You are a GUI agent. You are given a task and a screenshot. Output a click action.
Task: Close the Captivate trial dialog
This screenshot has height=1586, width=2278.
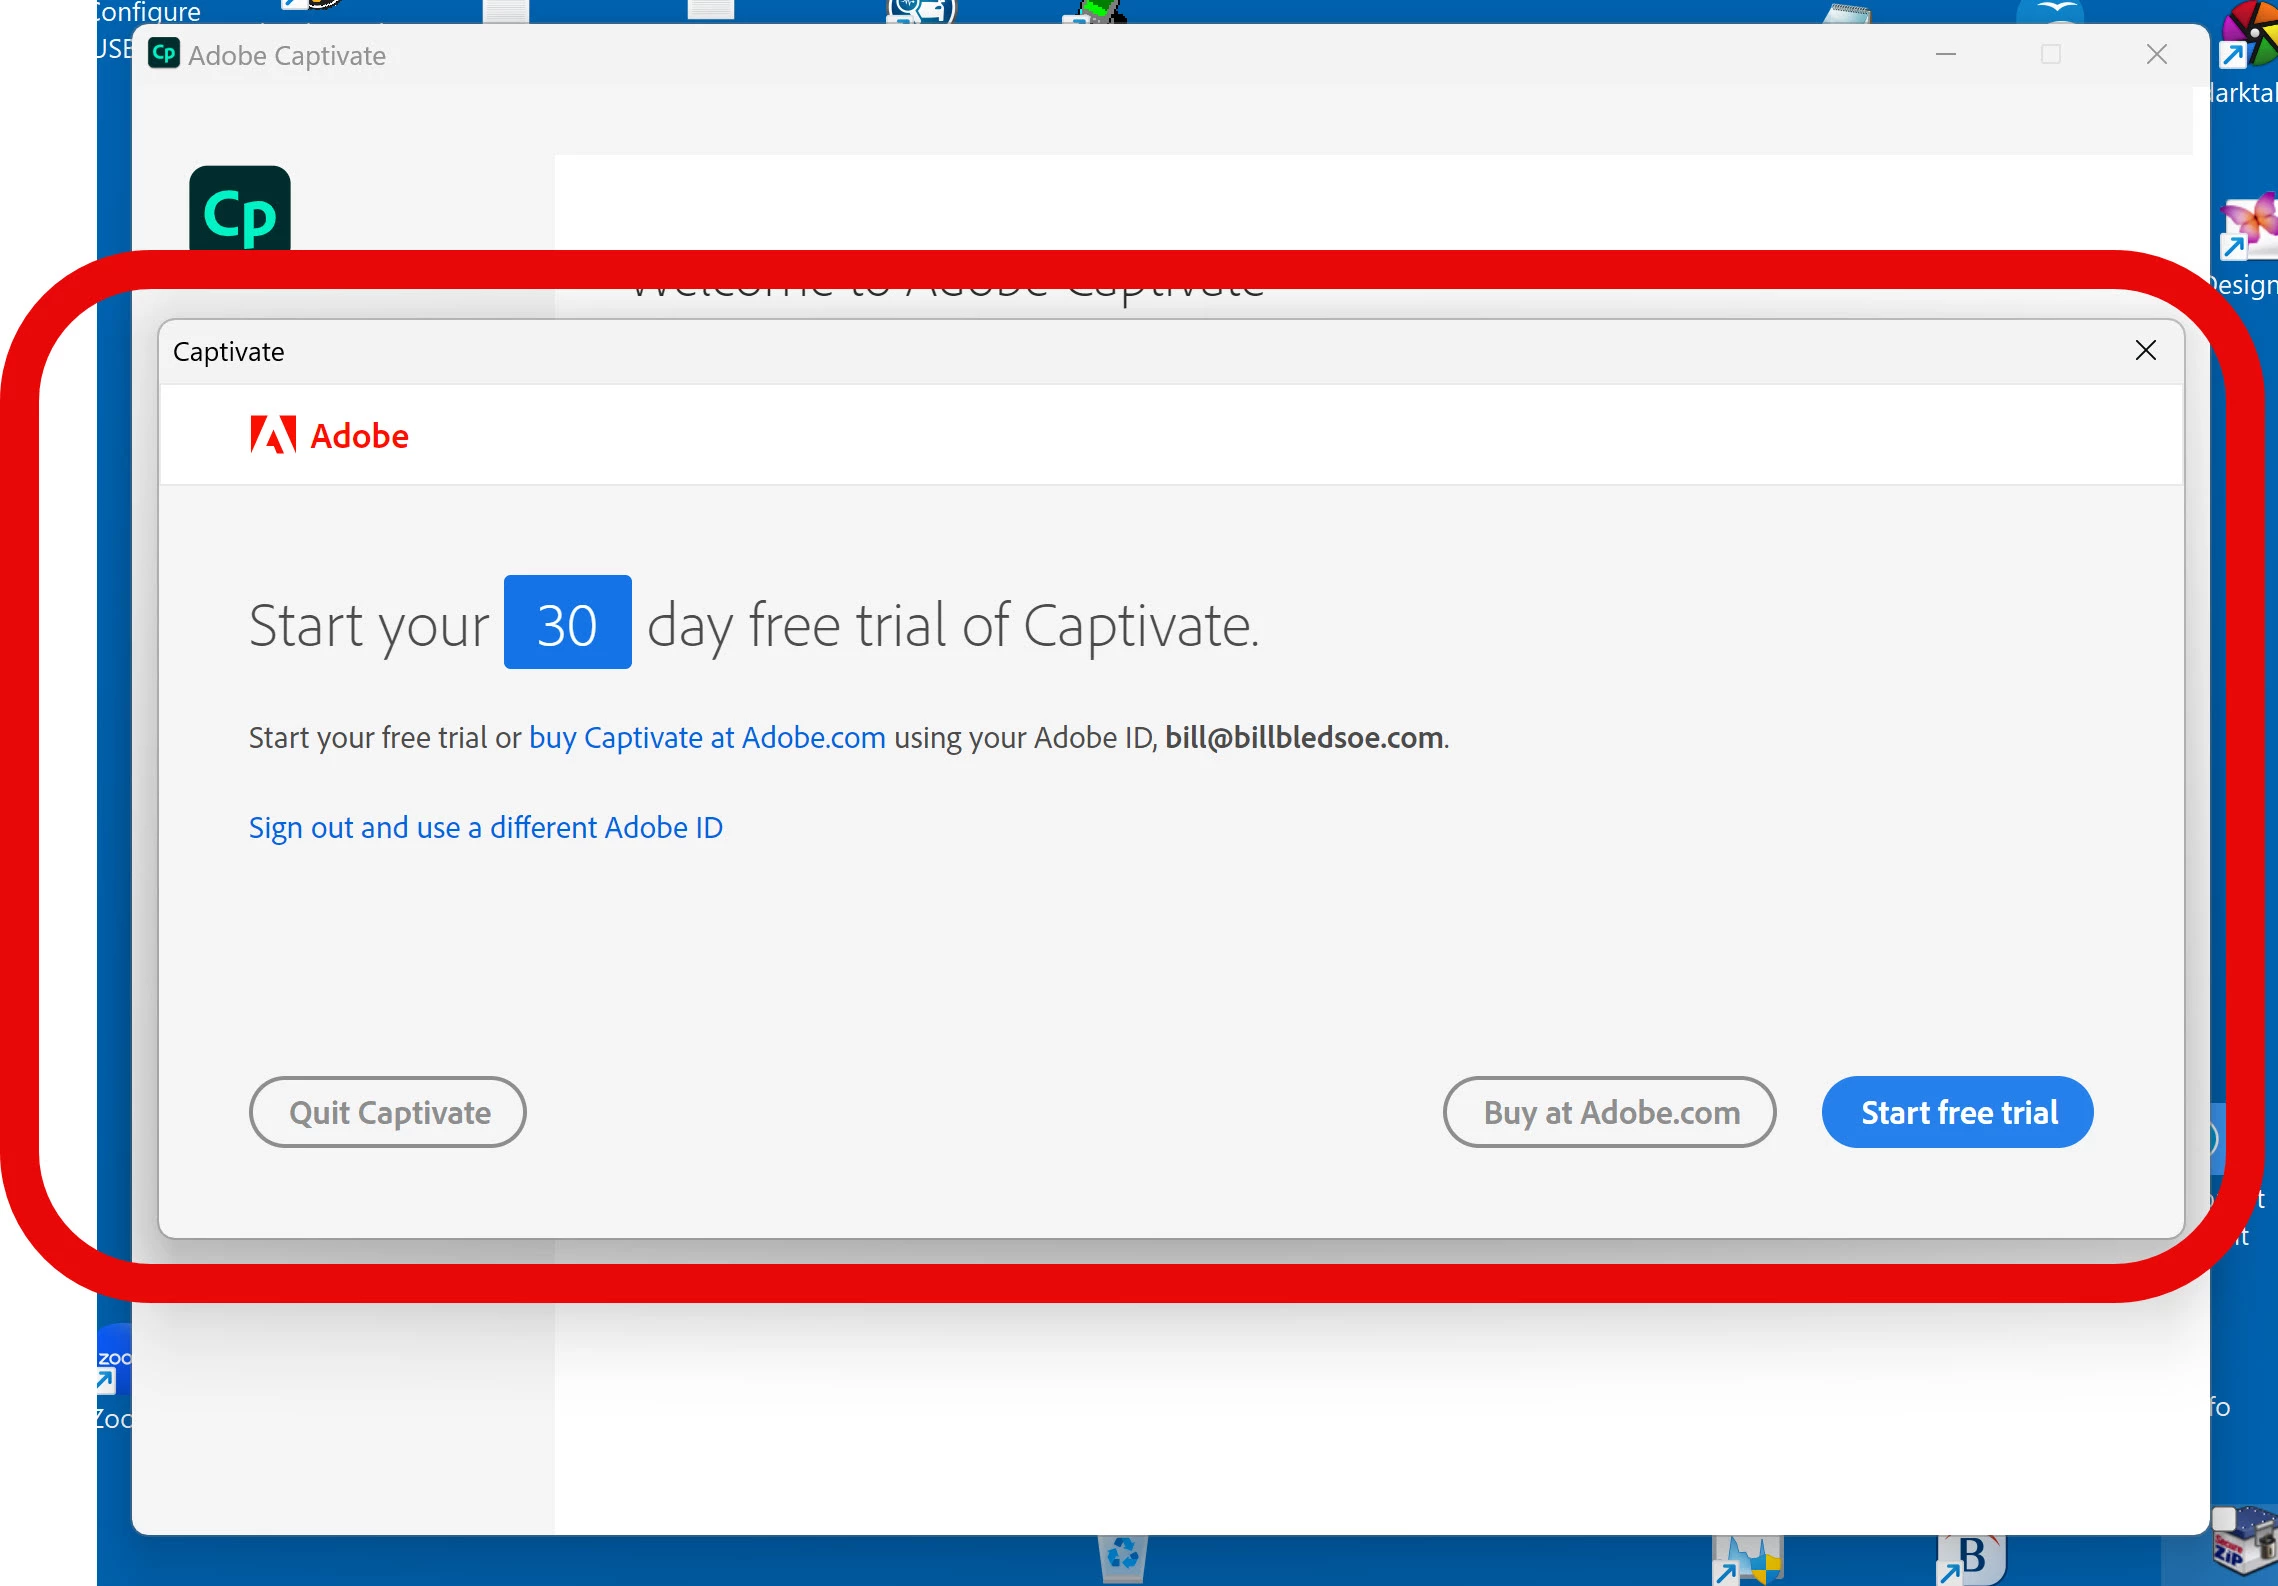[x=2145, y=351]
